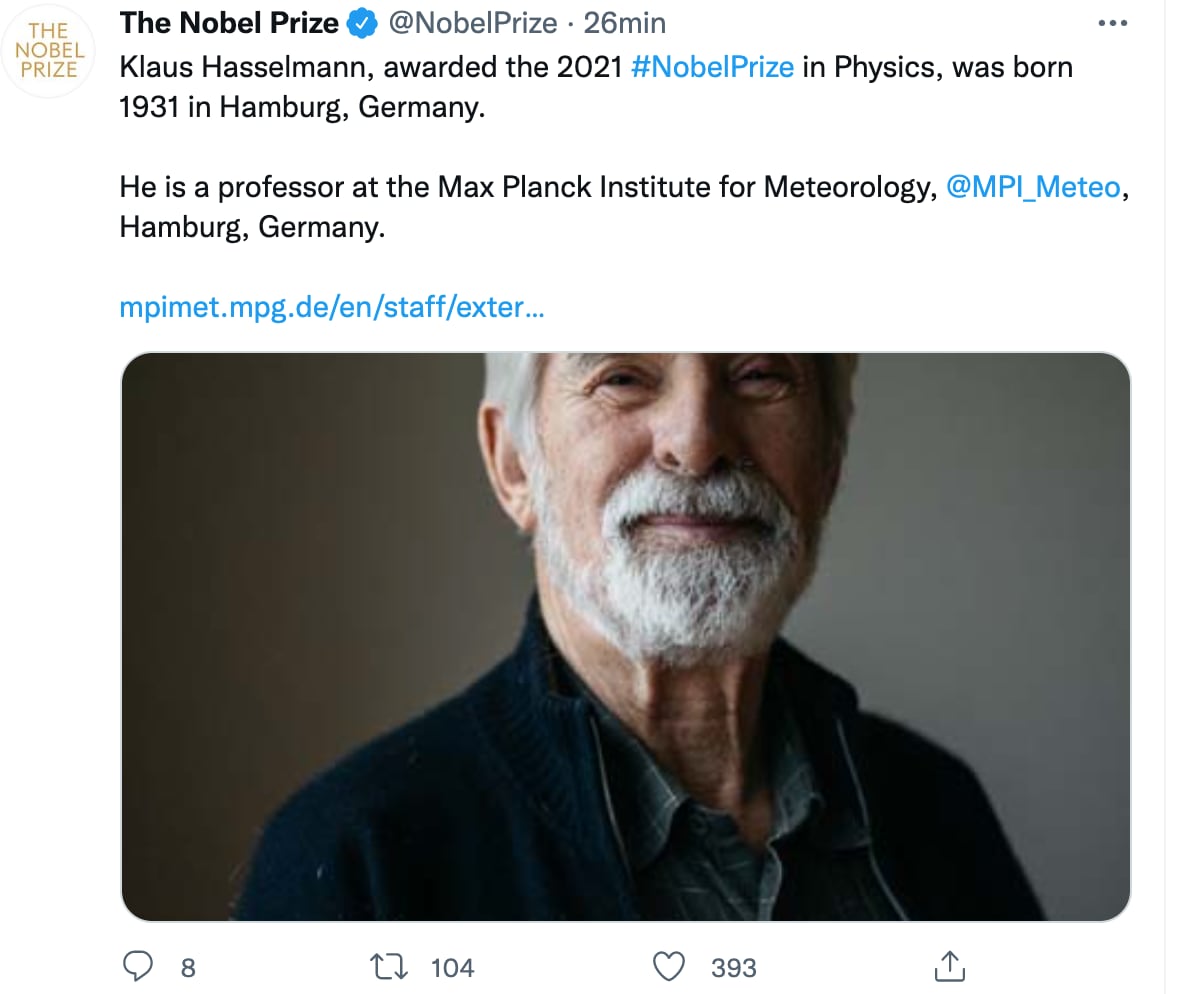This screenshot has width=1202, height=994.
Task: View likes by clicking the 393 count
Action: coord(733,966)
